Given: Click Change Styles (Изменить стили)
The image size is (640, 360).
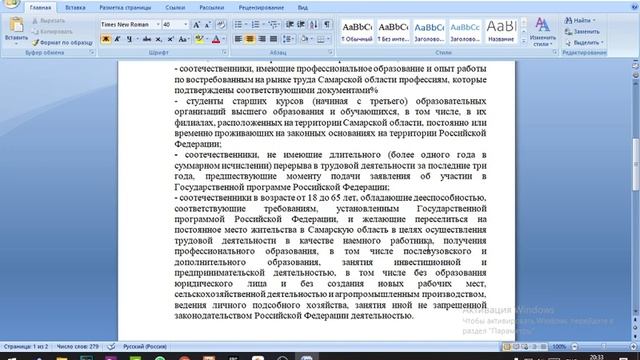Looking at the screenshot, I should point(542,32).
